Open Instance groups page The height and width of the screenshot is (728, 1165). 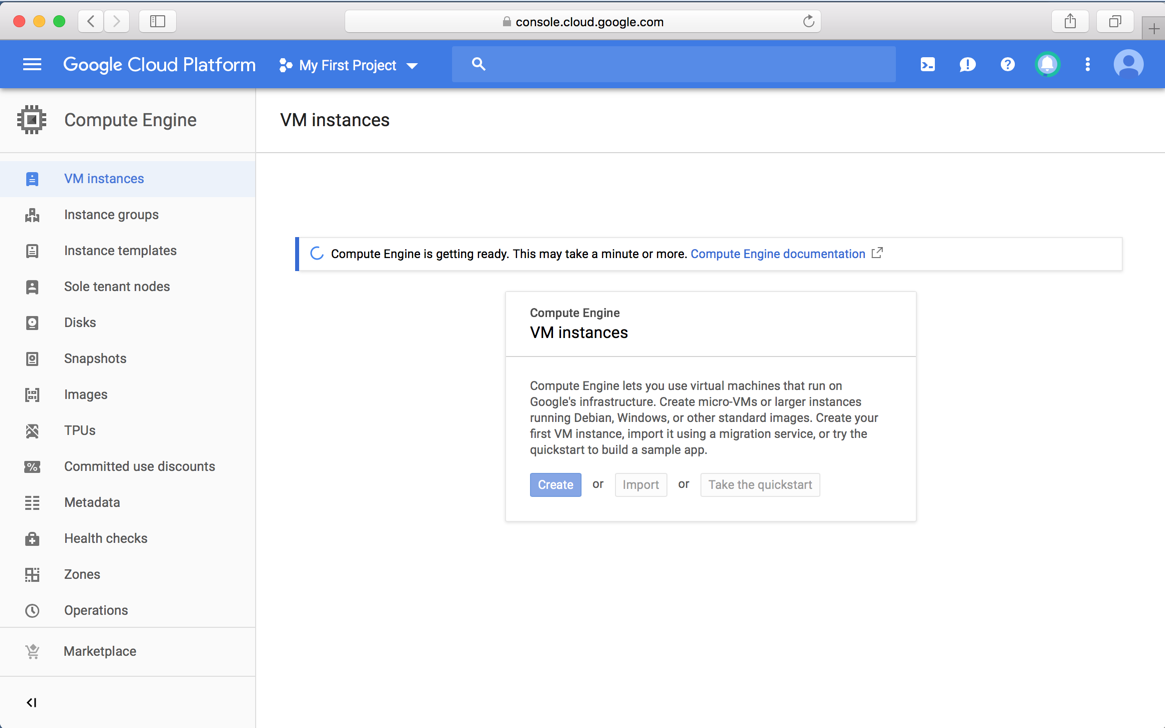point(127,215)
